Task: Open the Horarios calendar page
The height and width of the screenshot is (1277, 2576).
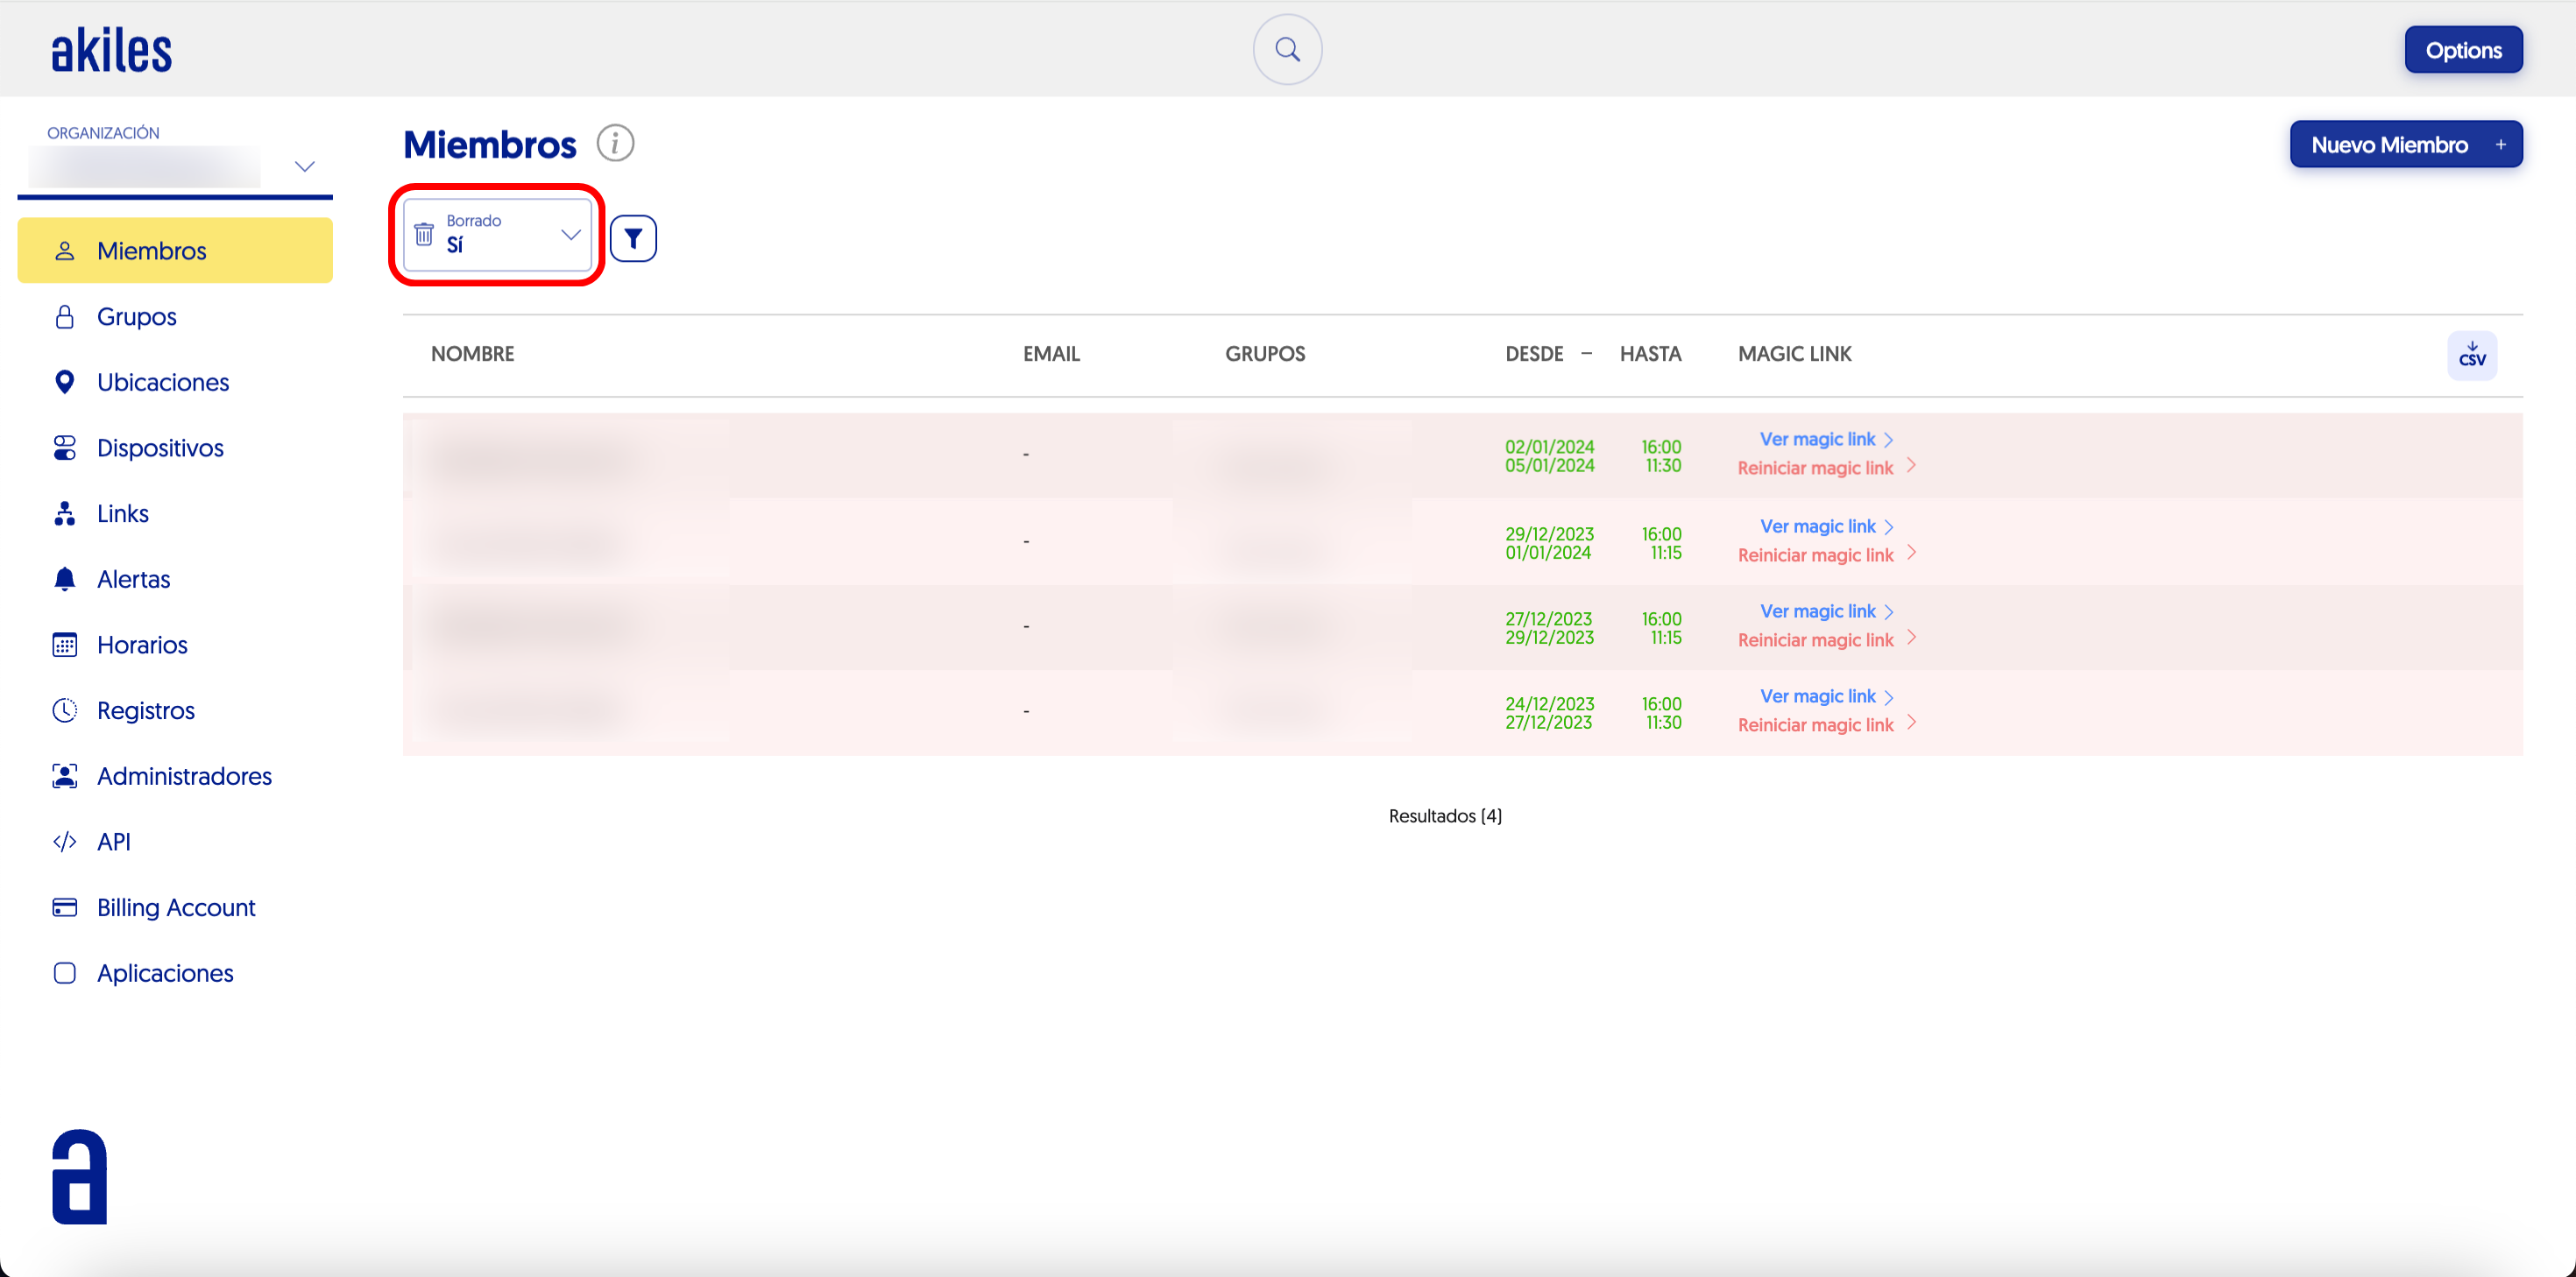Action: (x=142, y=645)
